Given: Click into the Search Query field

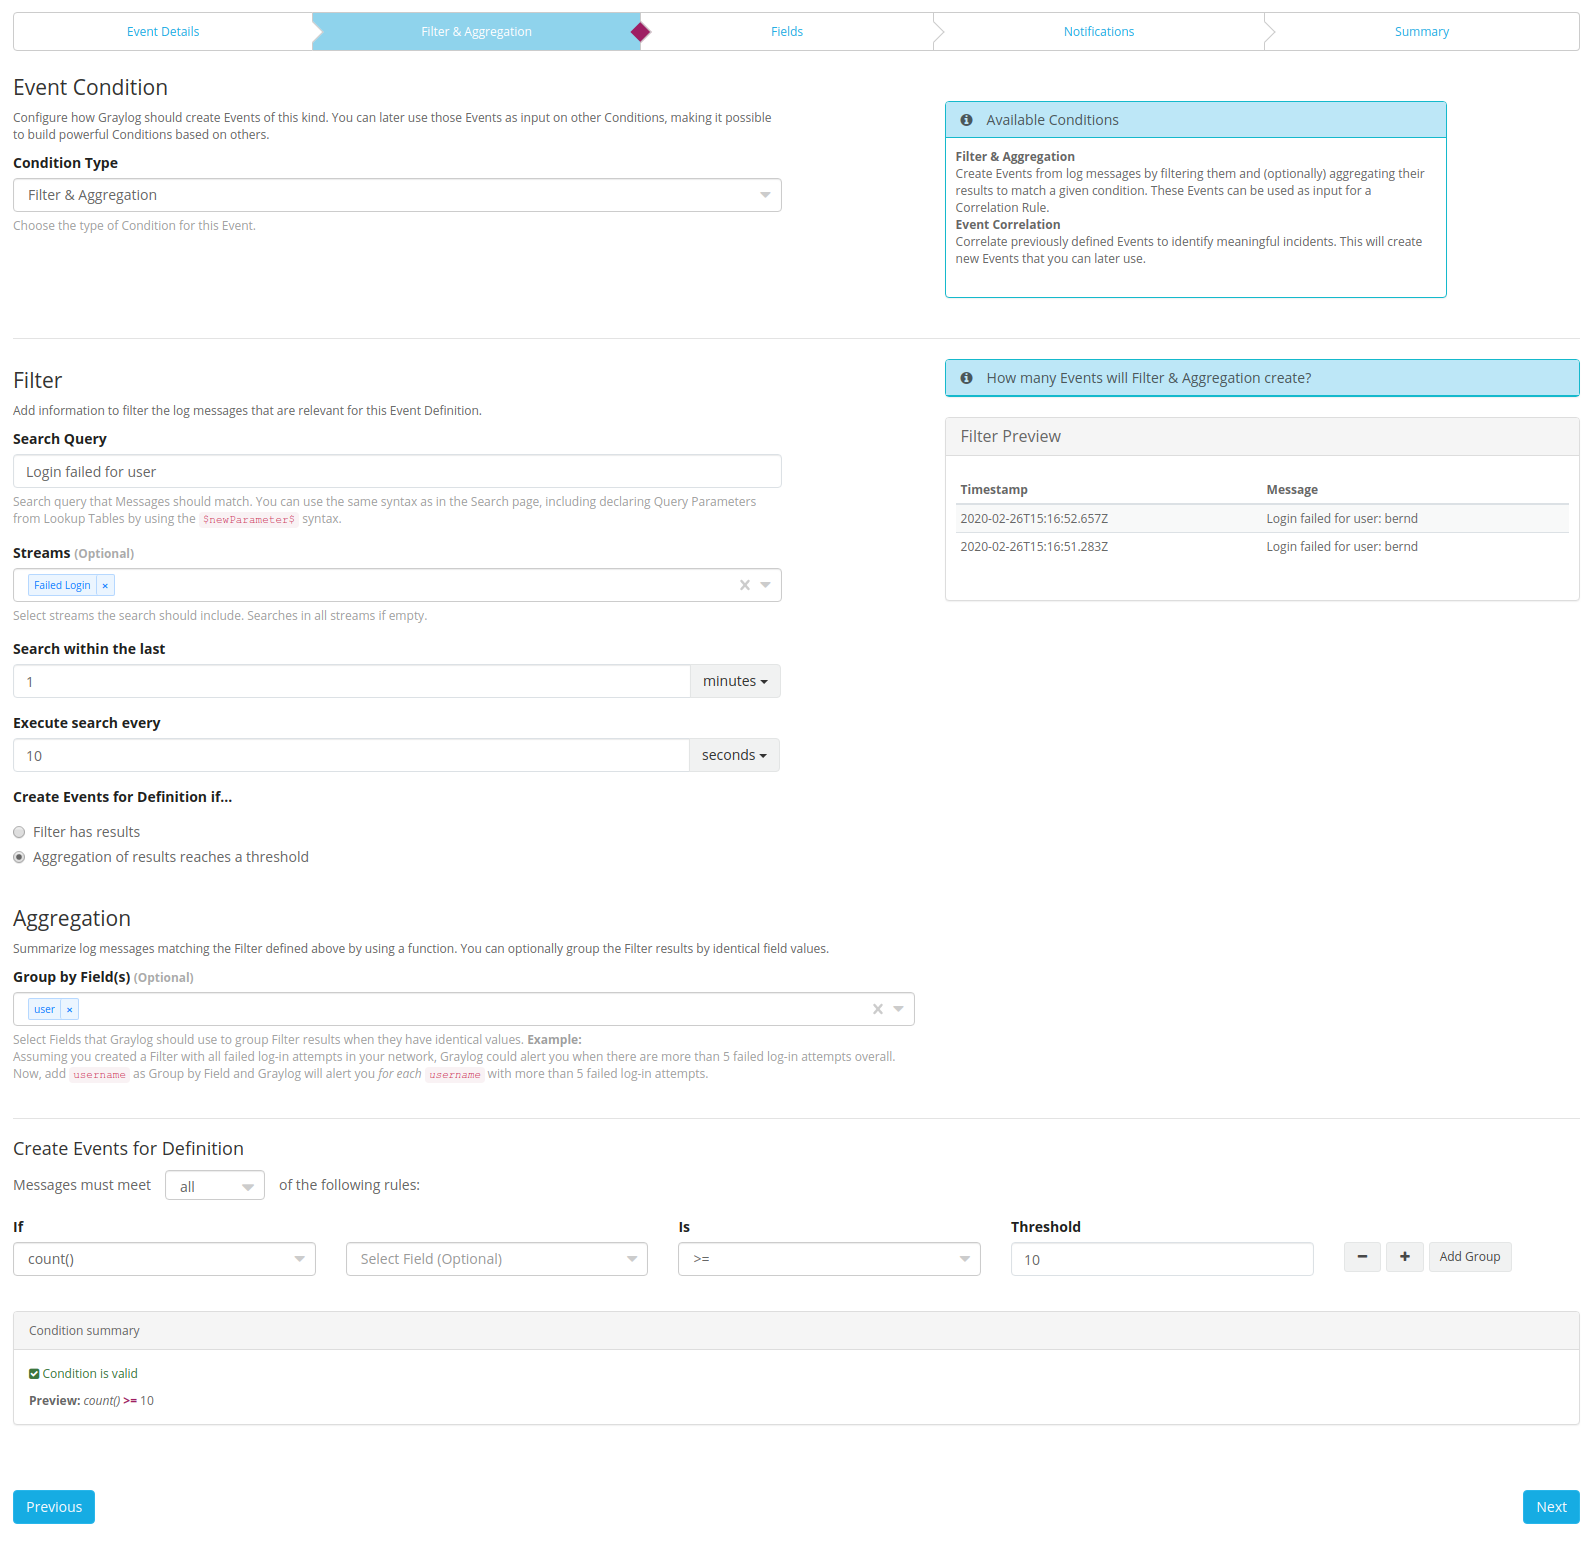Looking at the screenshot, I should [x=396, y=472].
